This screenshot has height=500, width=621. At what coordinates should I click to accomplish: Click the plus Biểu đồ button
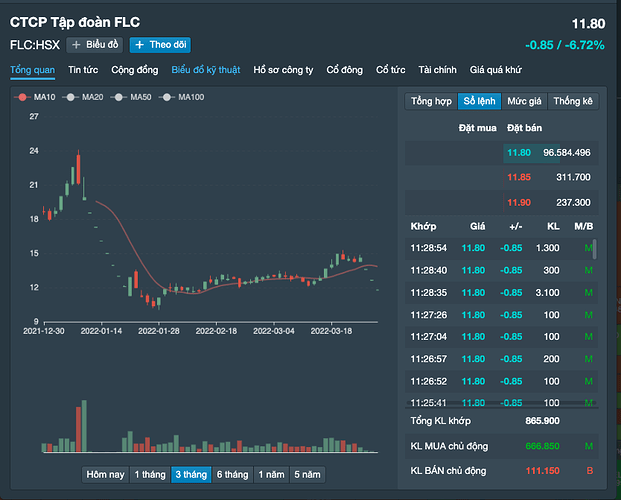(x=95, y=45)
